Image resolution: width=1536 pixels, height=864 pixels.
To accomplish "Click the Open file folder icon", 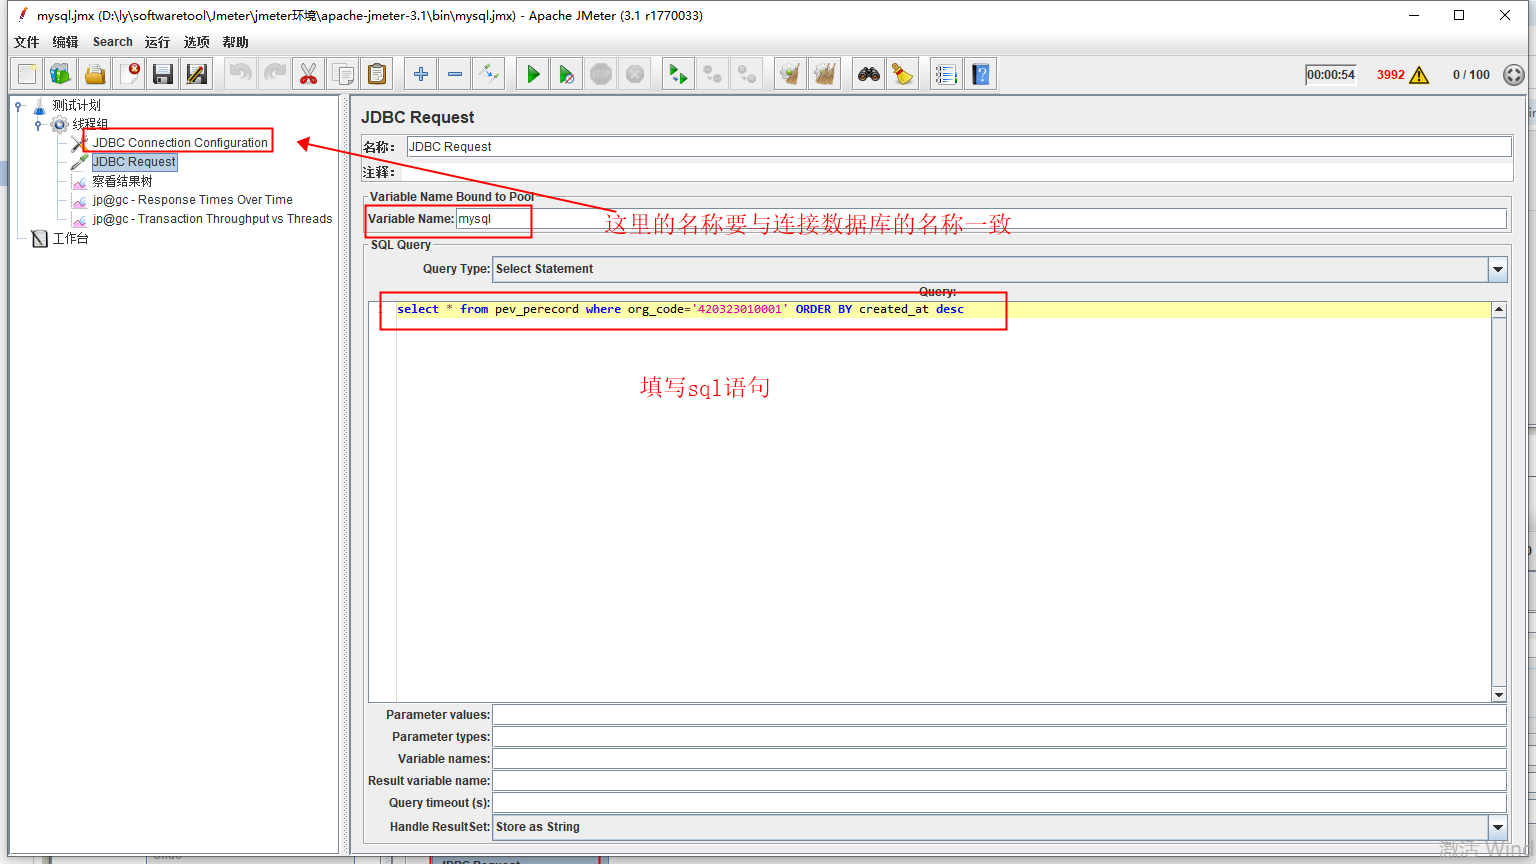I will pos(95,74).
